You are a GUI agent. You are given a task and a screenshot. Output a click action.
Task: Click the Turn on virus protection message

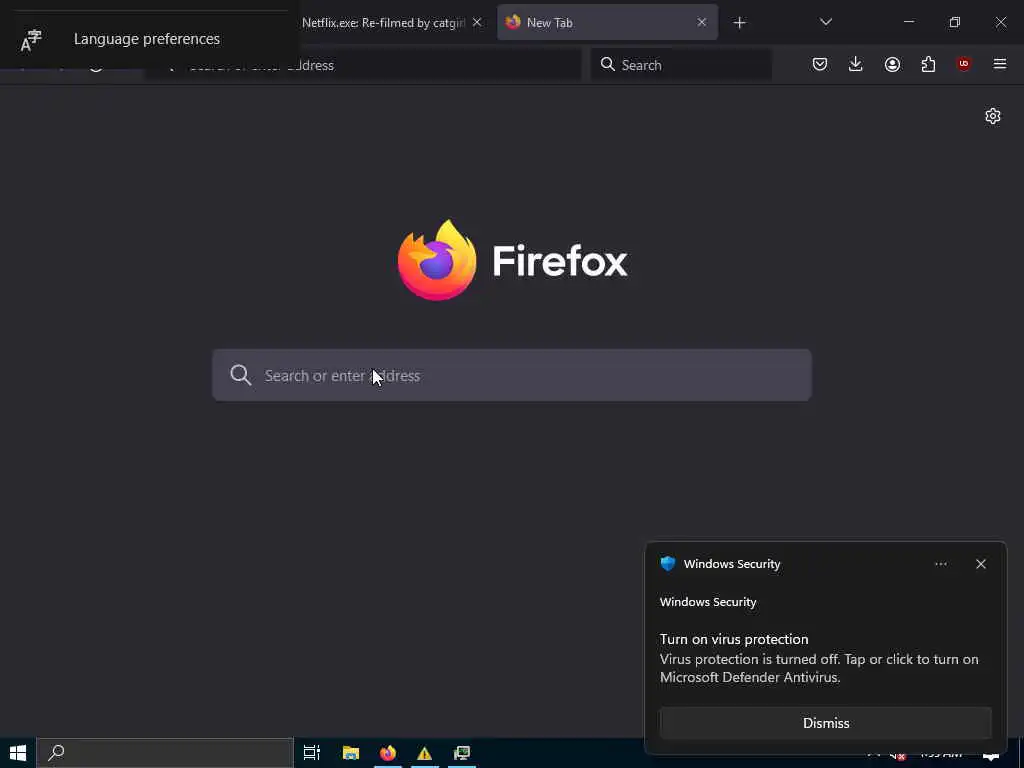819,658
